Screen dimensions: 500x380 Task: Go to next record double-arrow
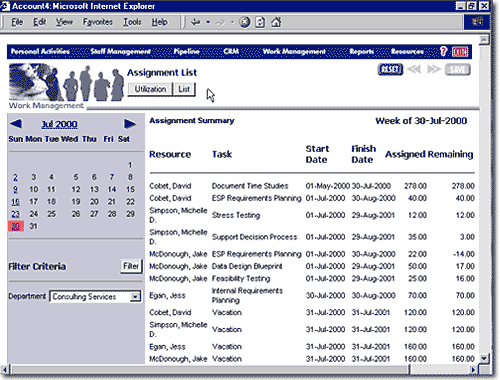click(434, 69)
